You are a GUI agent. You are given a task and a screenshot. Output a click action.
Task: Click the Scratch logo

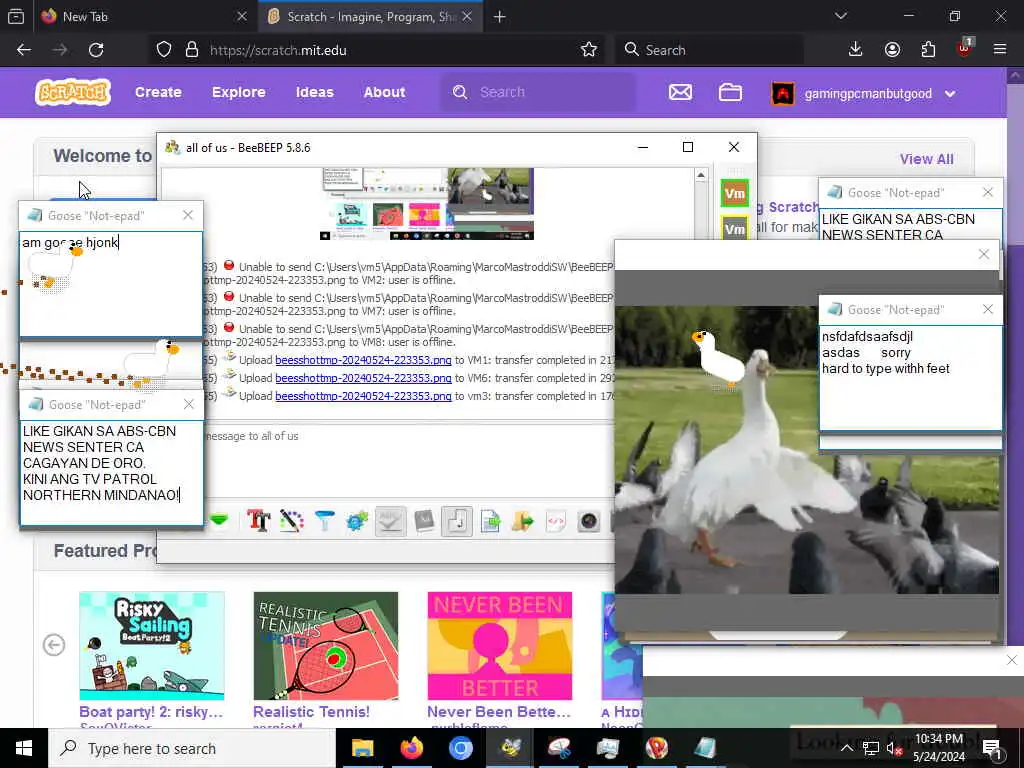tap(72, 92)
